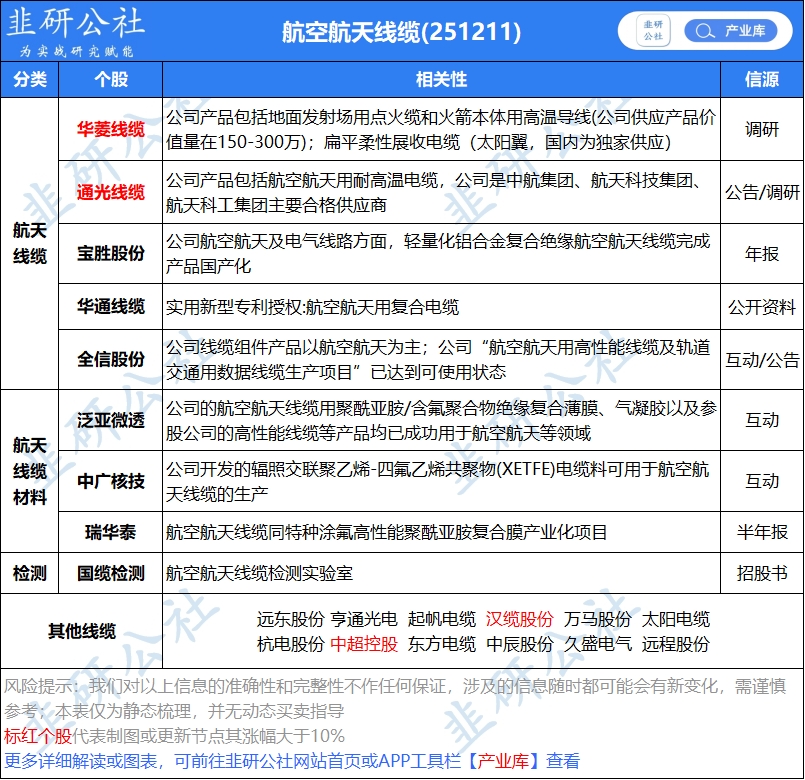805x780 pixels.
Task: Click source 公告/调研 for 通光线缆
Action: point(762,192)
